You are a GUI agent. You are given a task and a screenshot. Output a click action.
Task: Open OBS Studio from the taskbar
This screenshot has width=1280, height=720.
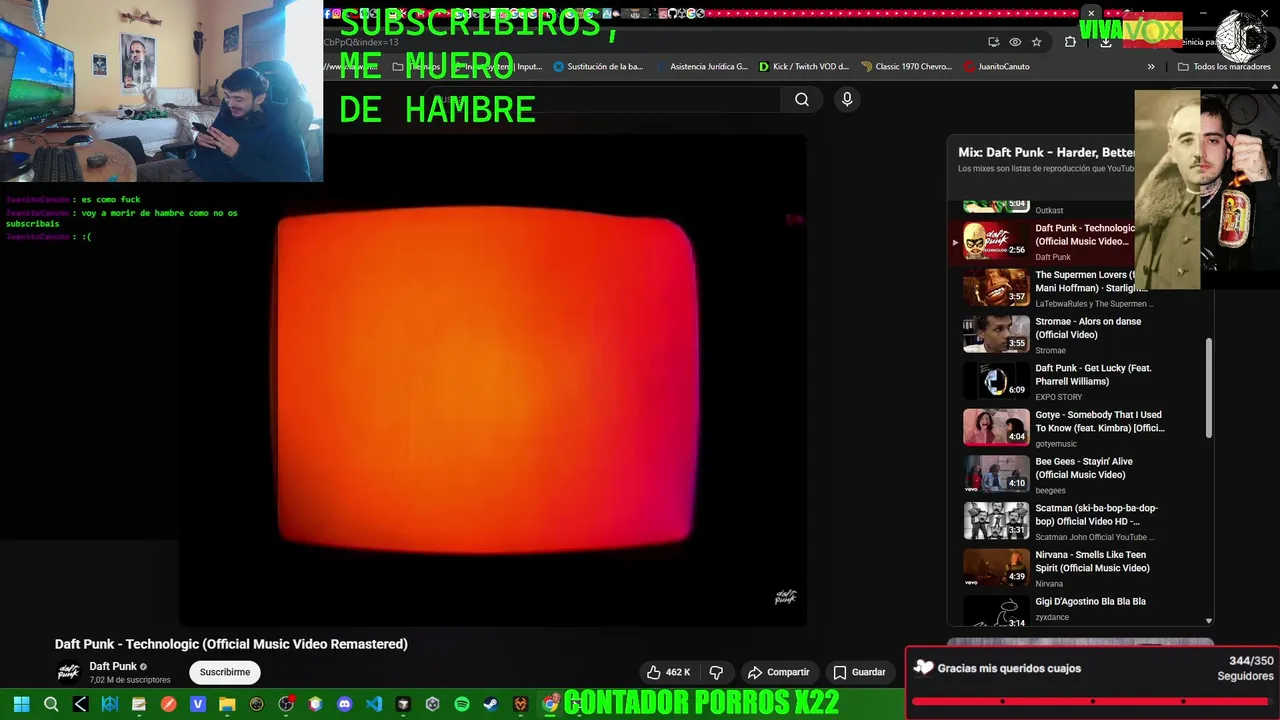pos(286,704)
